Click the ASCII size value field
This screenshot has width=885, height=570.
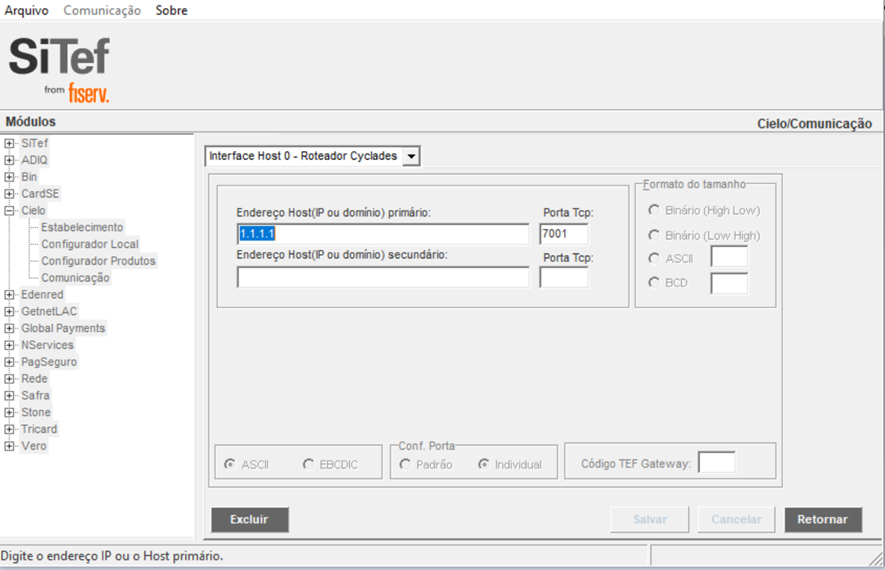(x=729, y=257)
